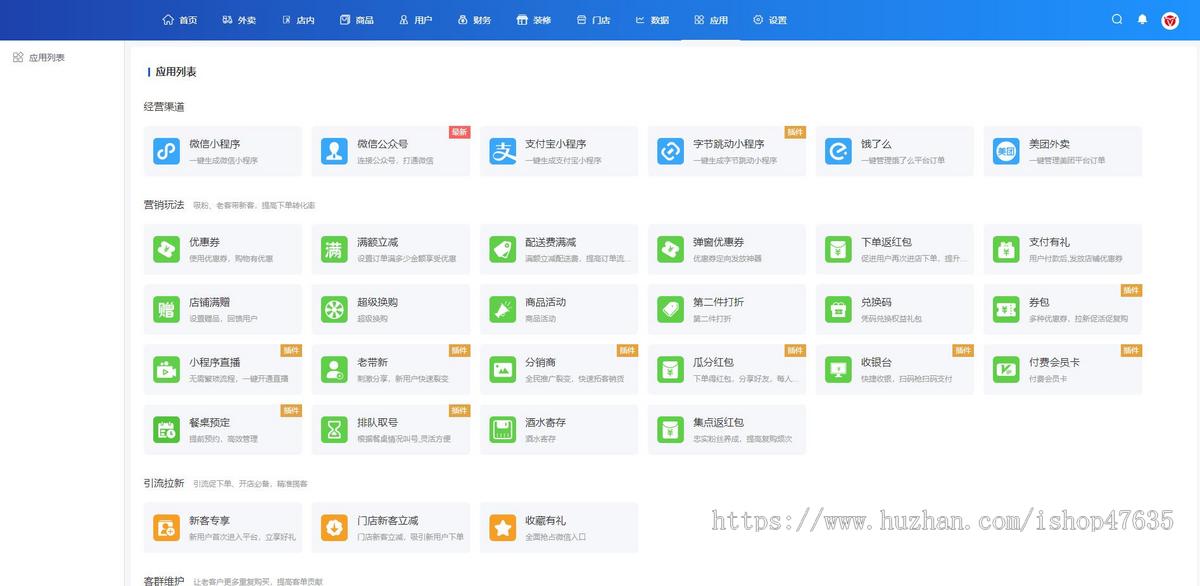Click the 新客专享 orange icon

[166, 527]
